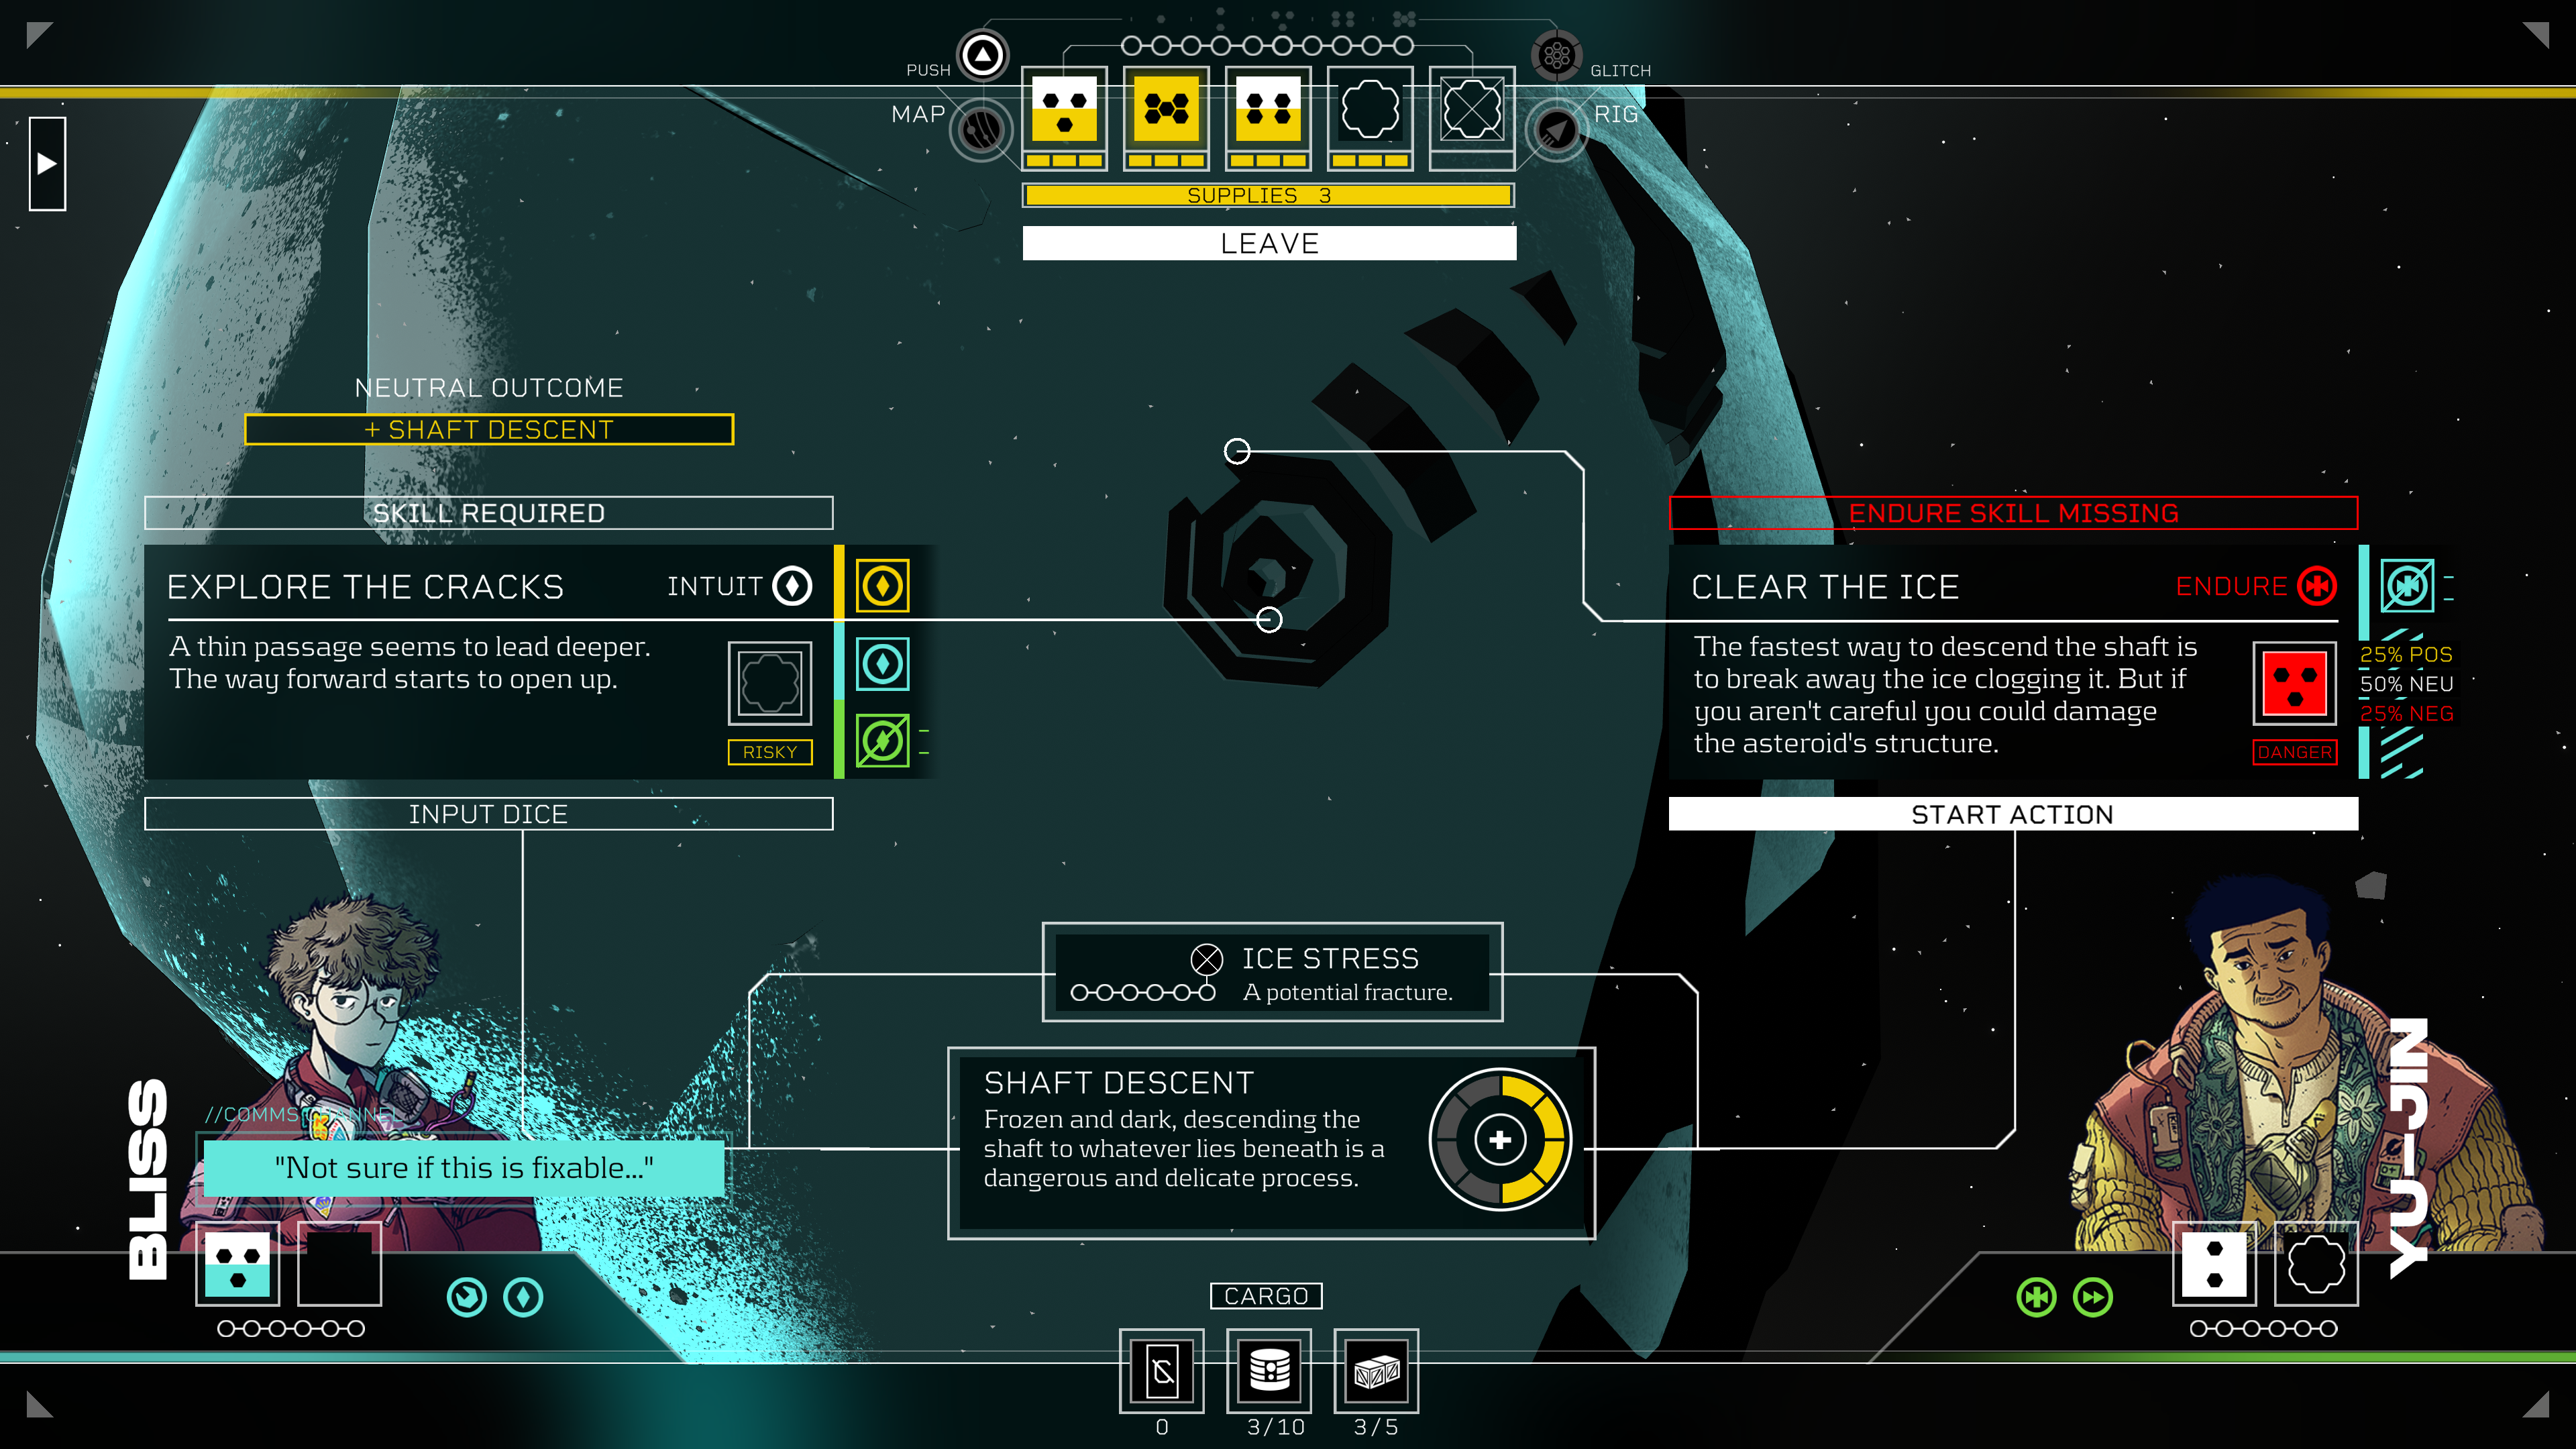Click the BLISS character dice face thumbnail
The width and height of the screenshot is (2576, 1449).
(x=237, y=1256)
